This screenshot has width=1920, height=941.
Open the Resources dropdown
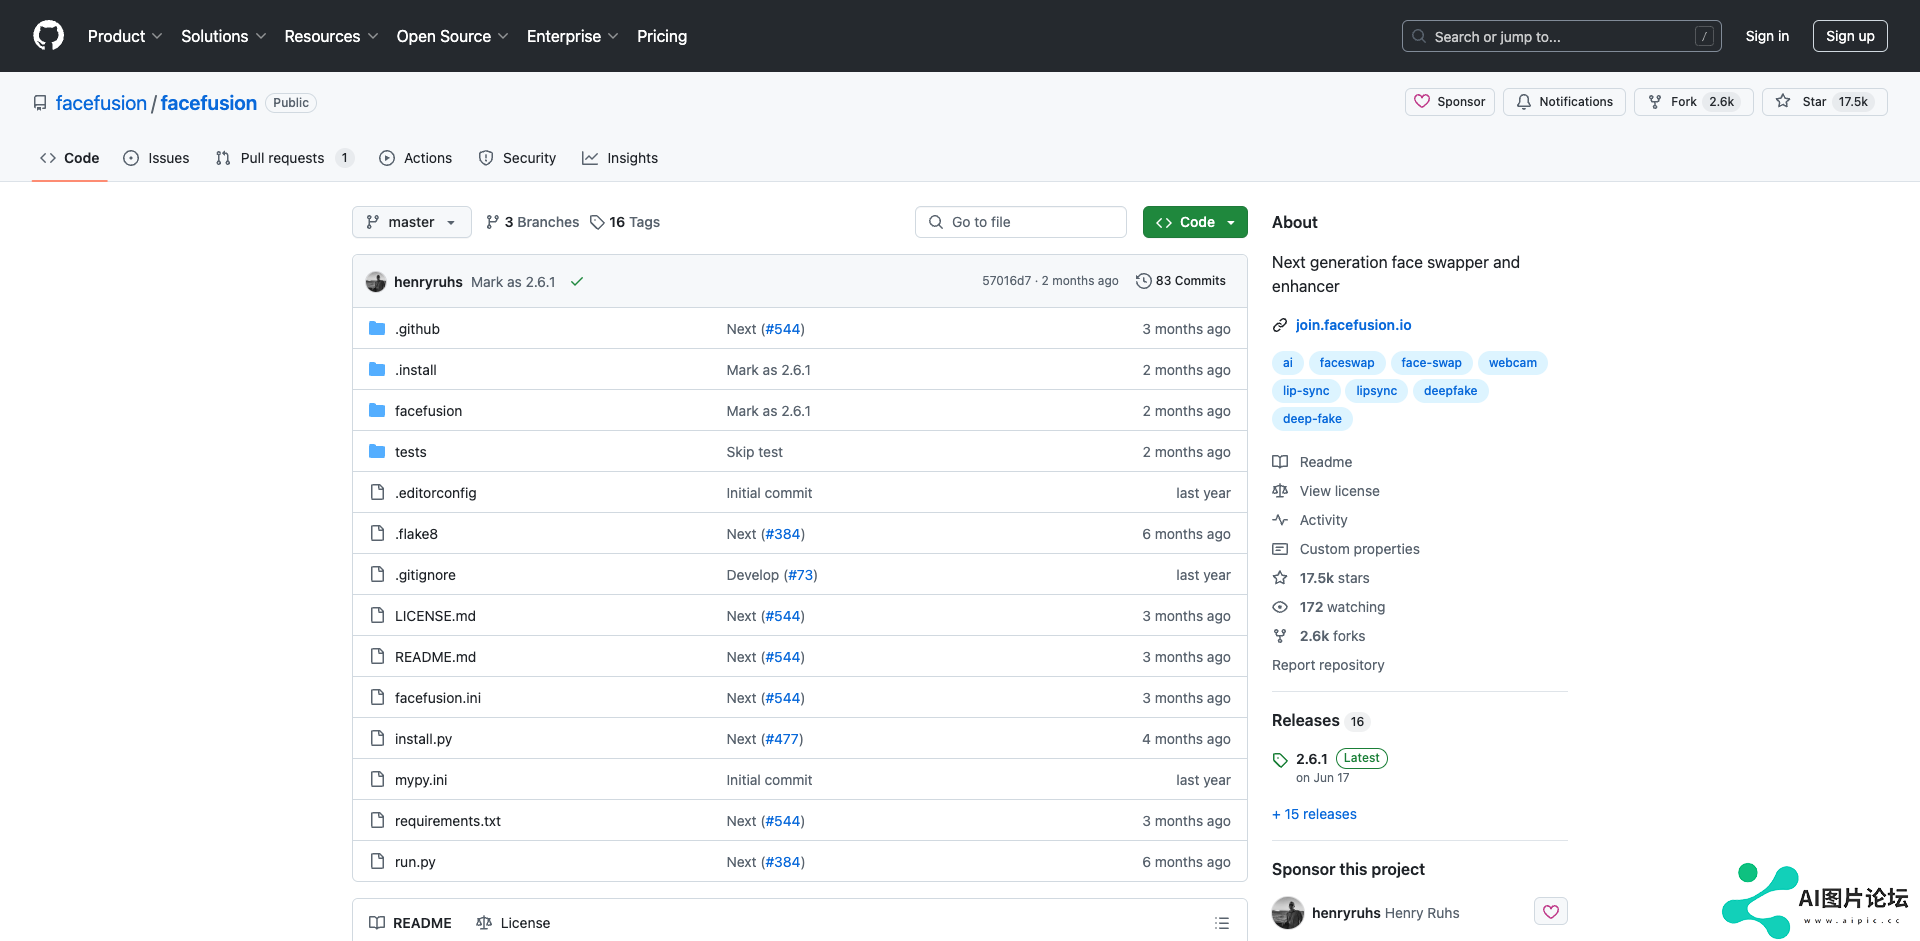[331, 36]
